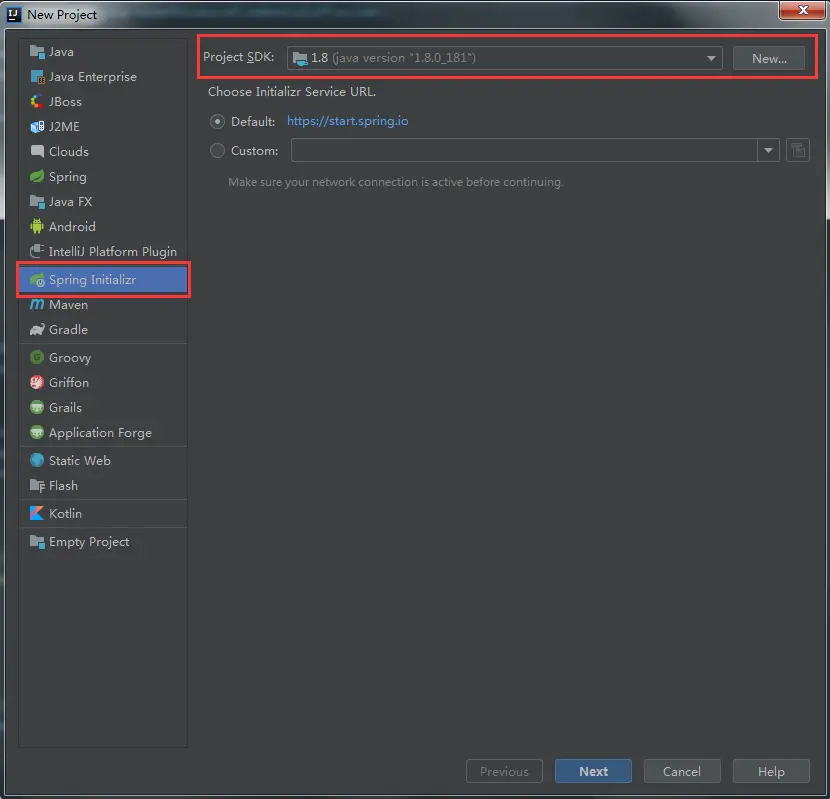The image size is (830, 799).
Task: Select the Custom service URL radio button
Action: point(217,150)
